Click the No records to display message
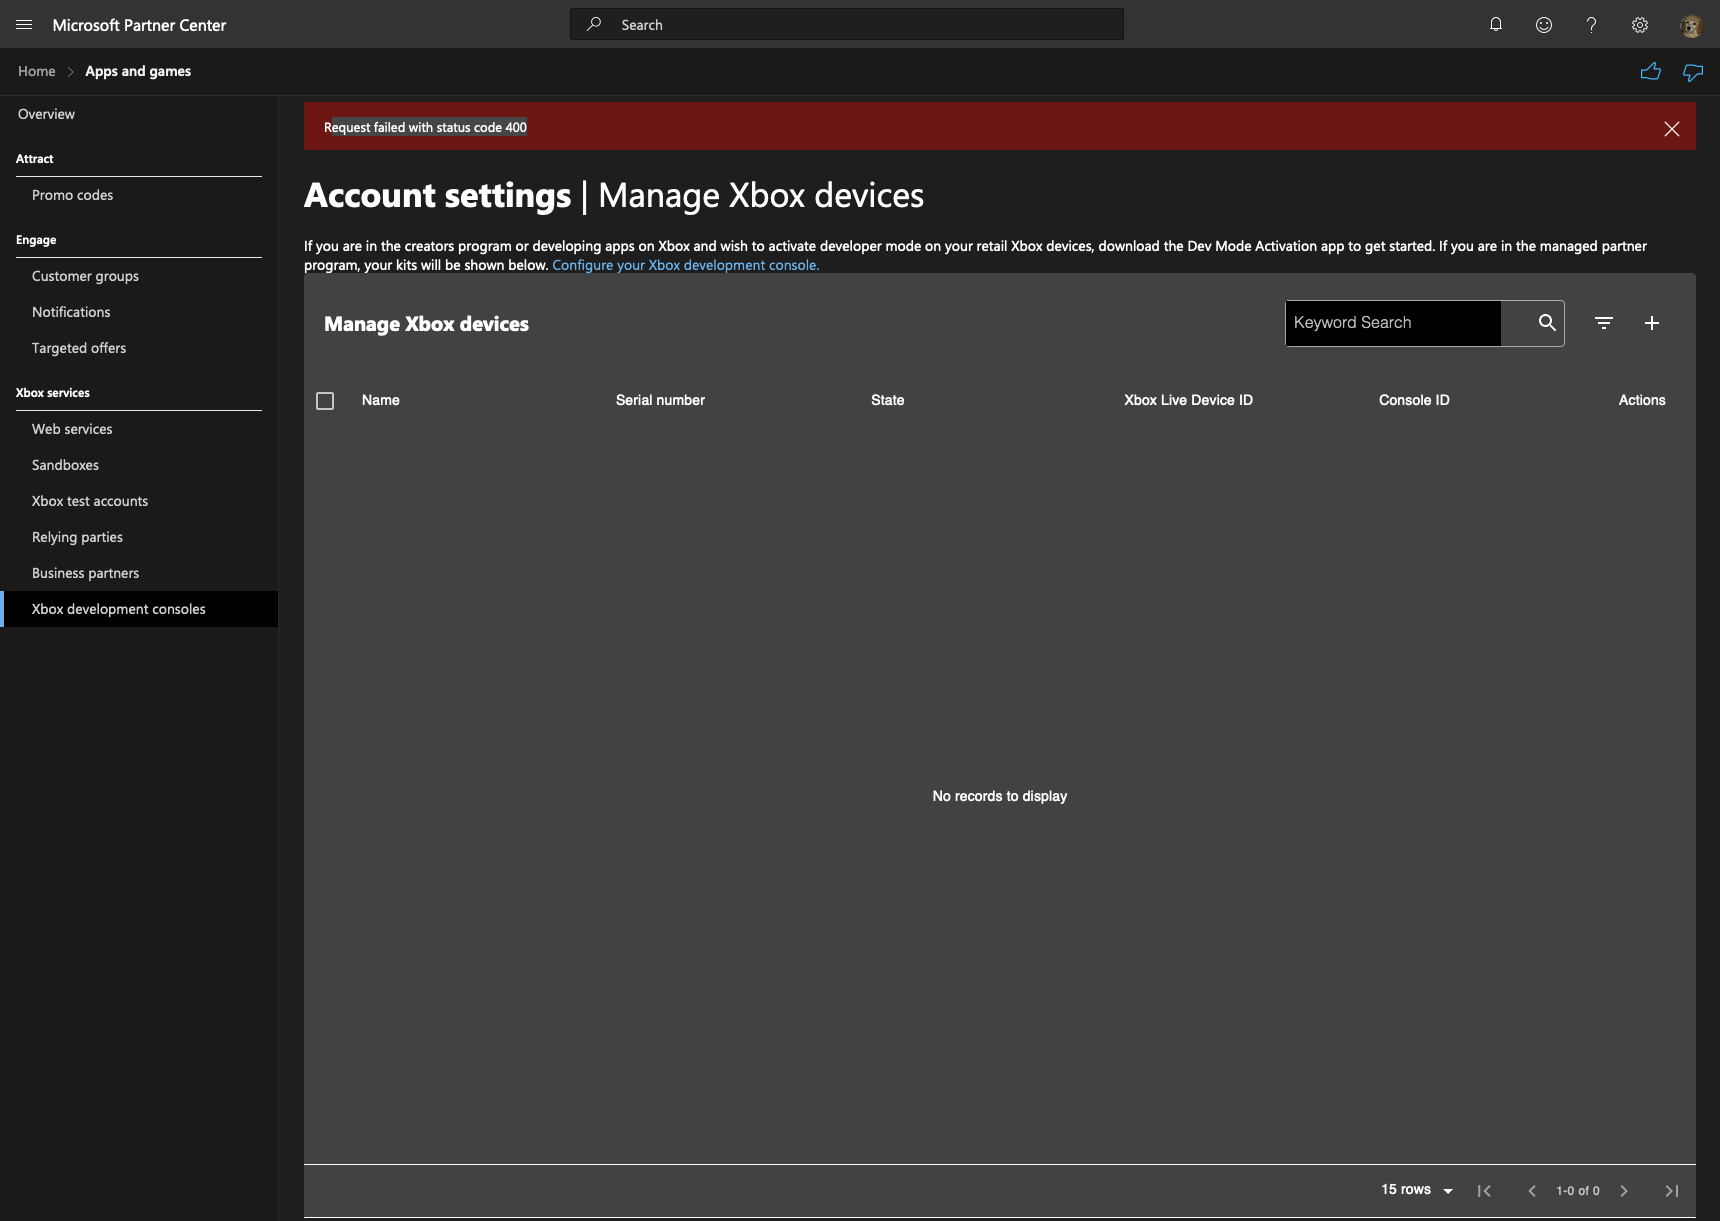This screenshot has height=1221, width=1720. point(1000,796)
